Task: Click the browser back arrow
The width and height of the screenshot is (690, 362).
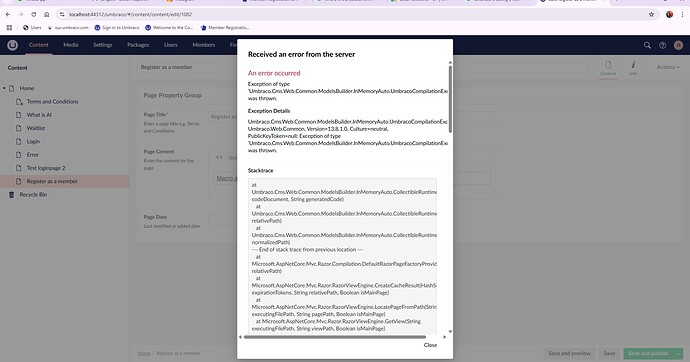Action: (8, 15)
